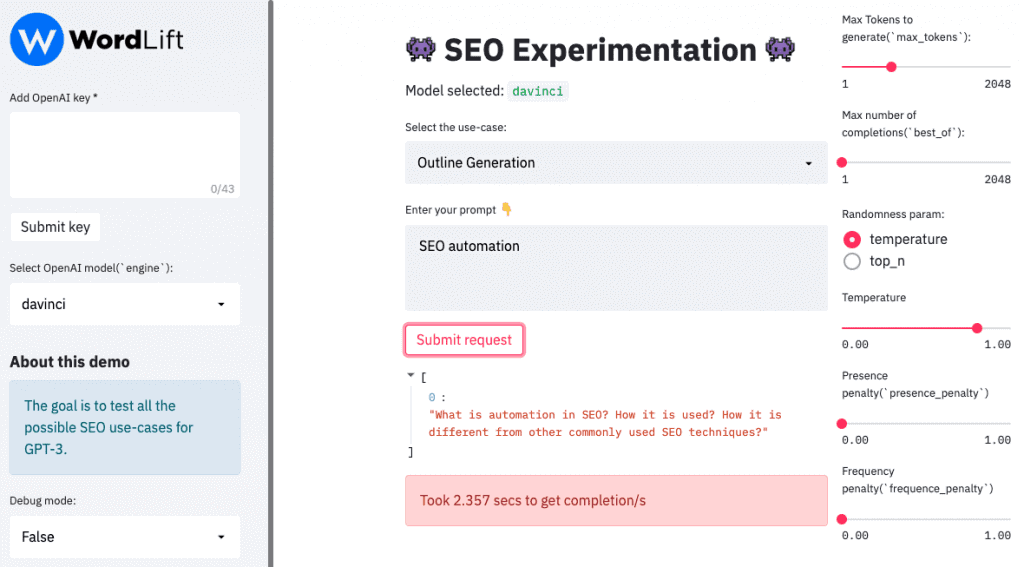Click the Presence penalty slider handle
Viewport: 1024px width, 567px height.
pos(842,424)
